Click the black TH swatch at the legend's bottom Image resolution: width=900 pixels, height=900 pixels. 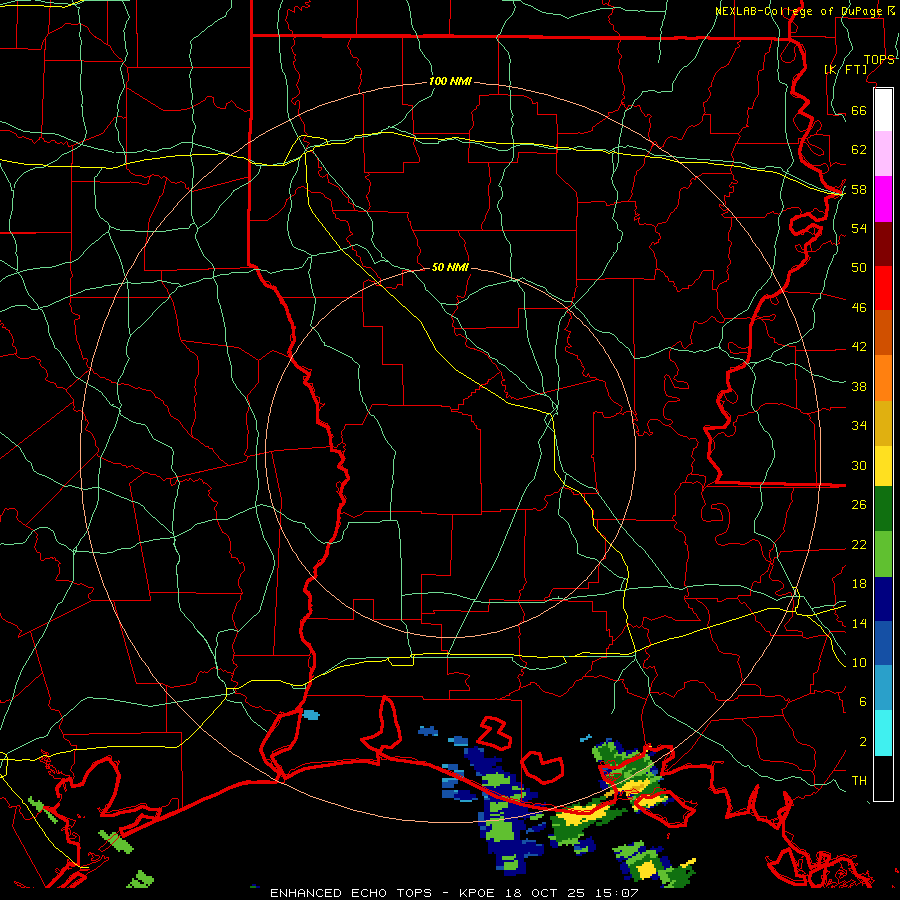pyautogui.click(x=883, y=778)
